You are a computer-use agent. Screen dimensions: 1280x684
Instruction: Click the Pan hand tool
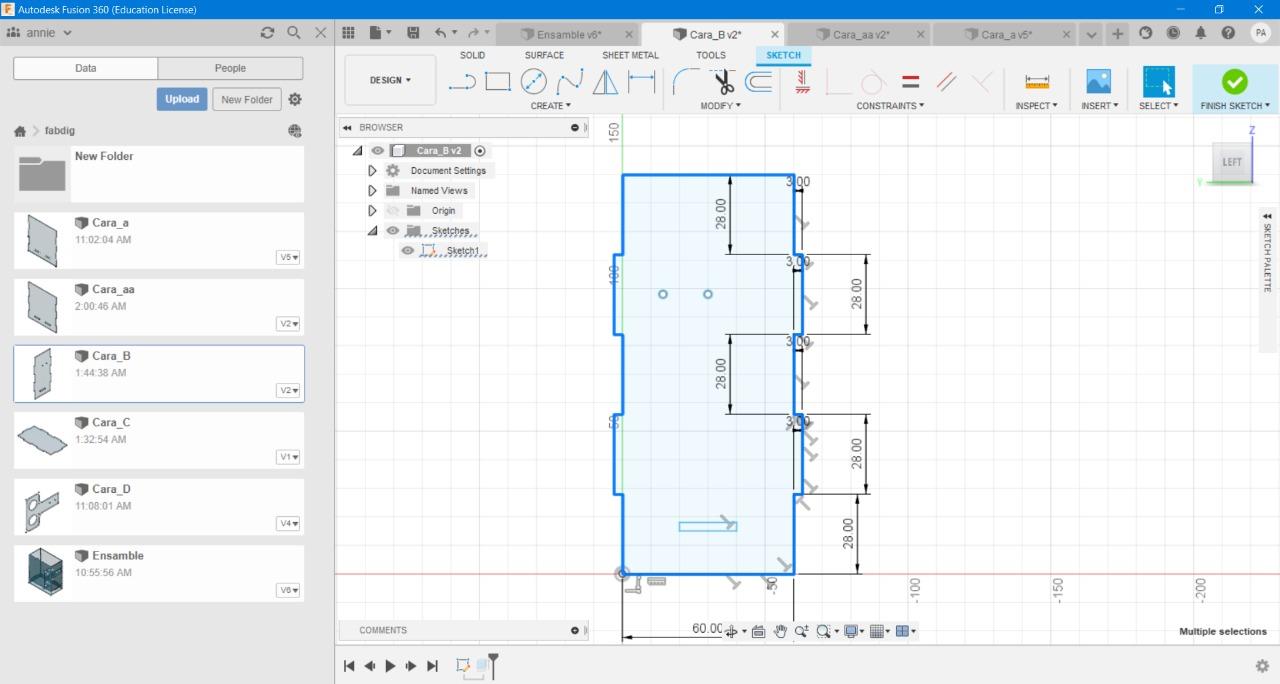coord(780,631)
